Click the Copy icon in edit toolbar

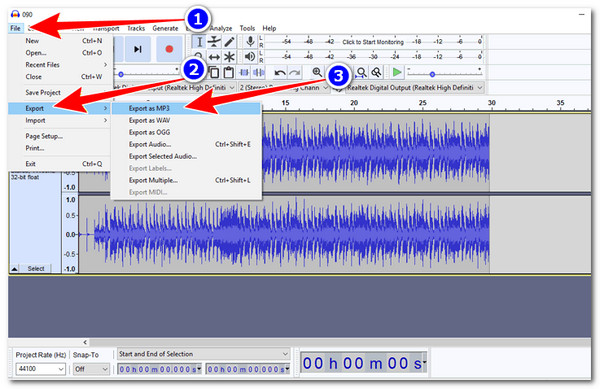(x=214, y=72)
